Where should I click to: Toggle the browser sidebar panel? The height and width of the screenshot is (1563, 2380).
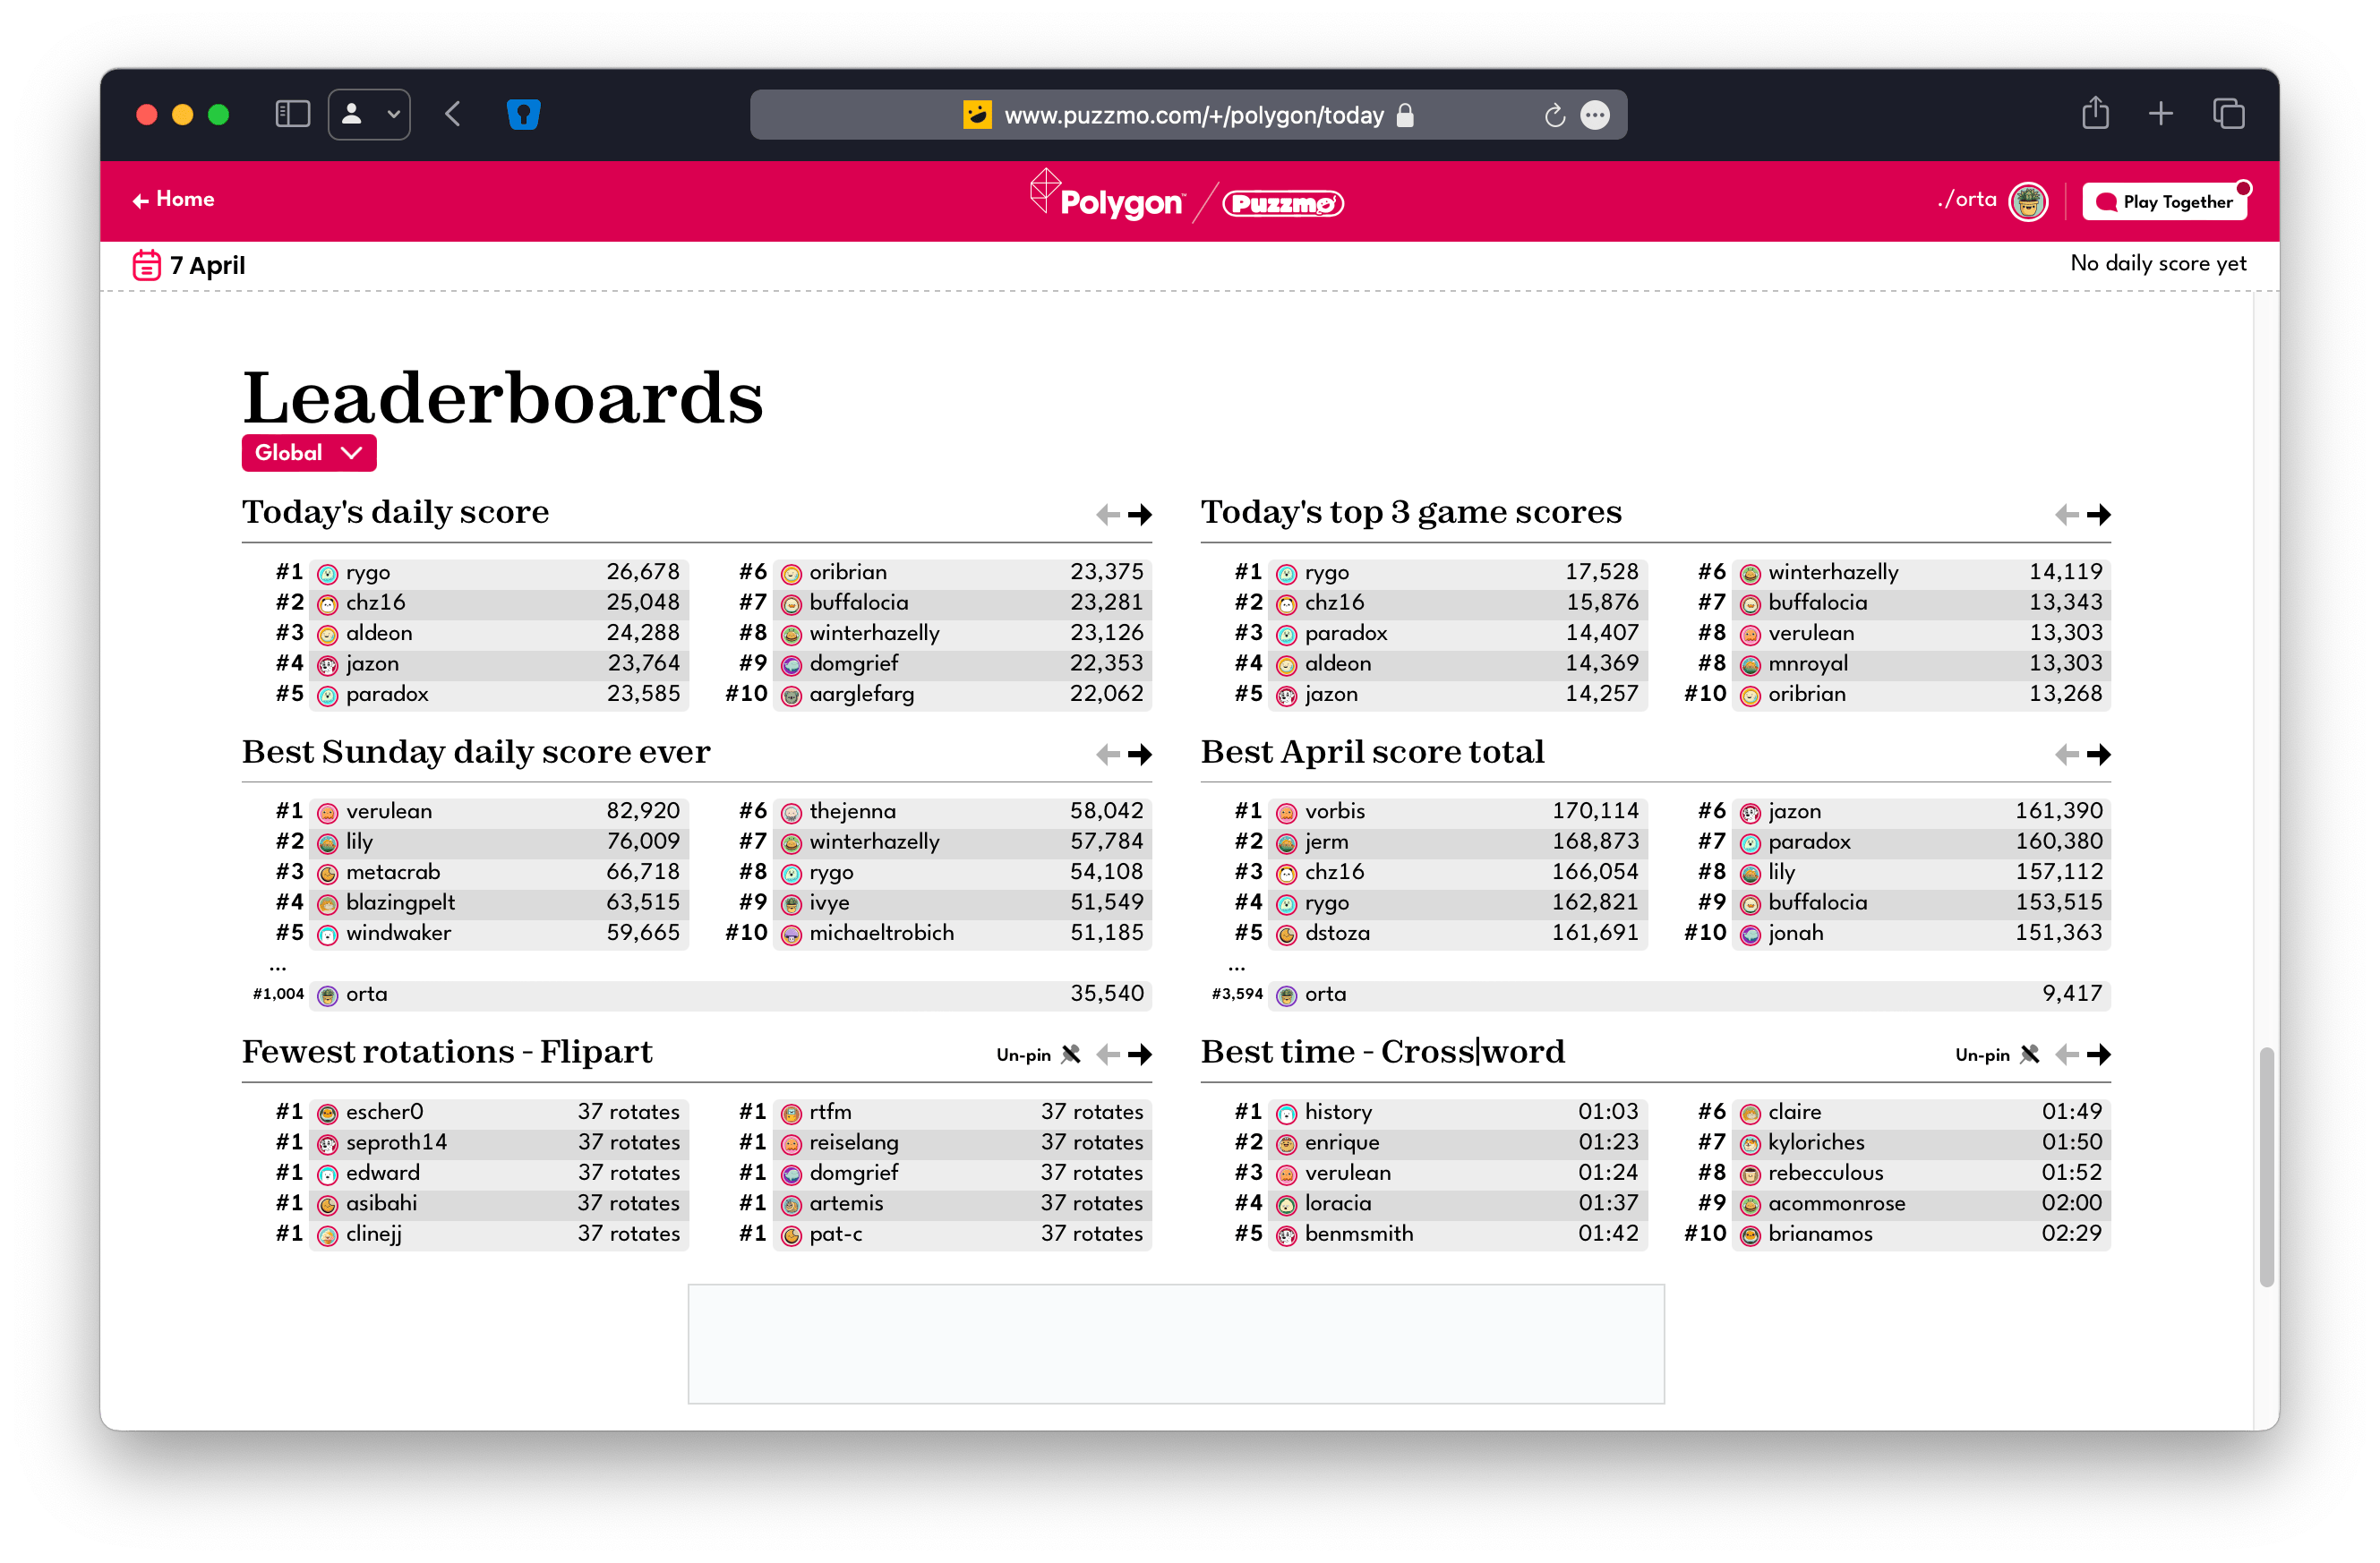[292, 114]
